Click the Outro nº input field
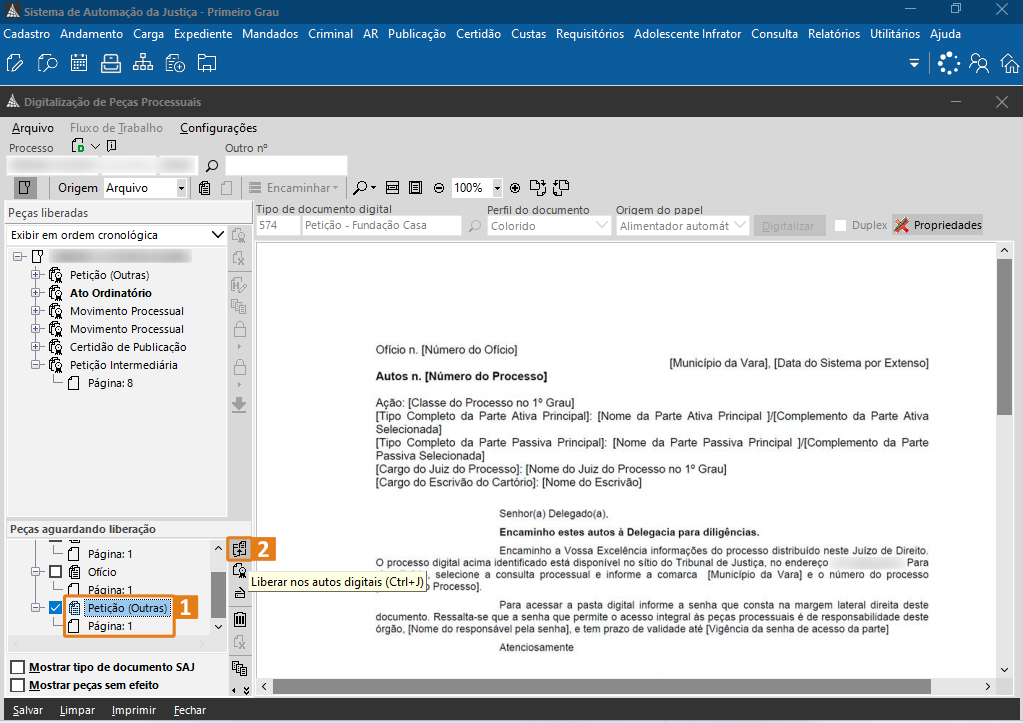Image resolution: width=1023 pixels, height=723 pixels. 286,166
